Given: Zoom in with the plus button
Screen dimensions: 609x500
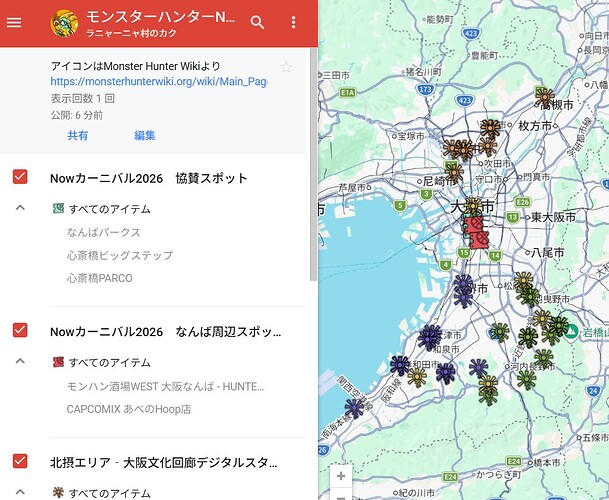Looking at the screenshot, I should [341, 476].
